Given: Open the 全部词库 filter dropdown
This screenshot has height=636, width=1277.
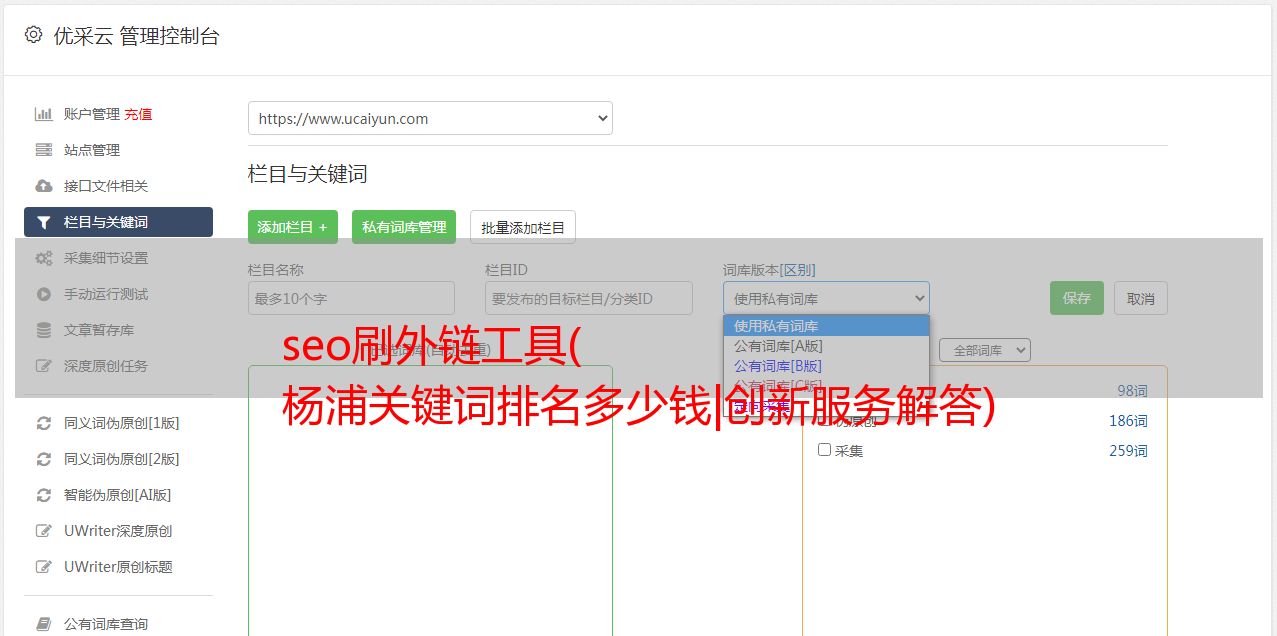Looking at the screenshot, I should tap(985, 350).
